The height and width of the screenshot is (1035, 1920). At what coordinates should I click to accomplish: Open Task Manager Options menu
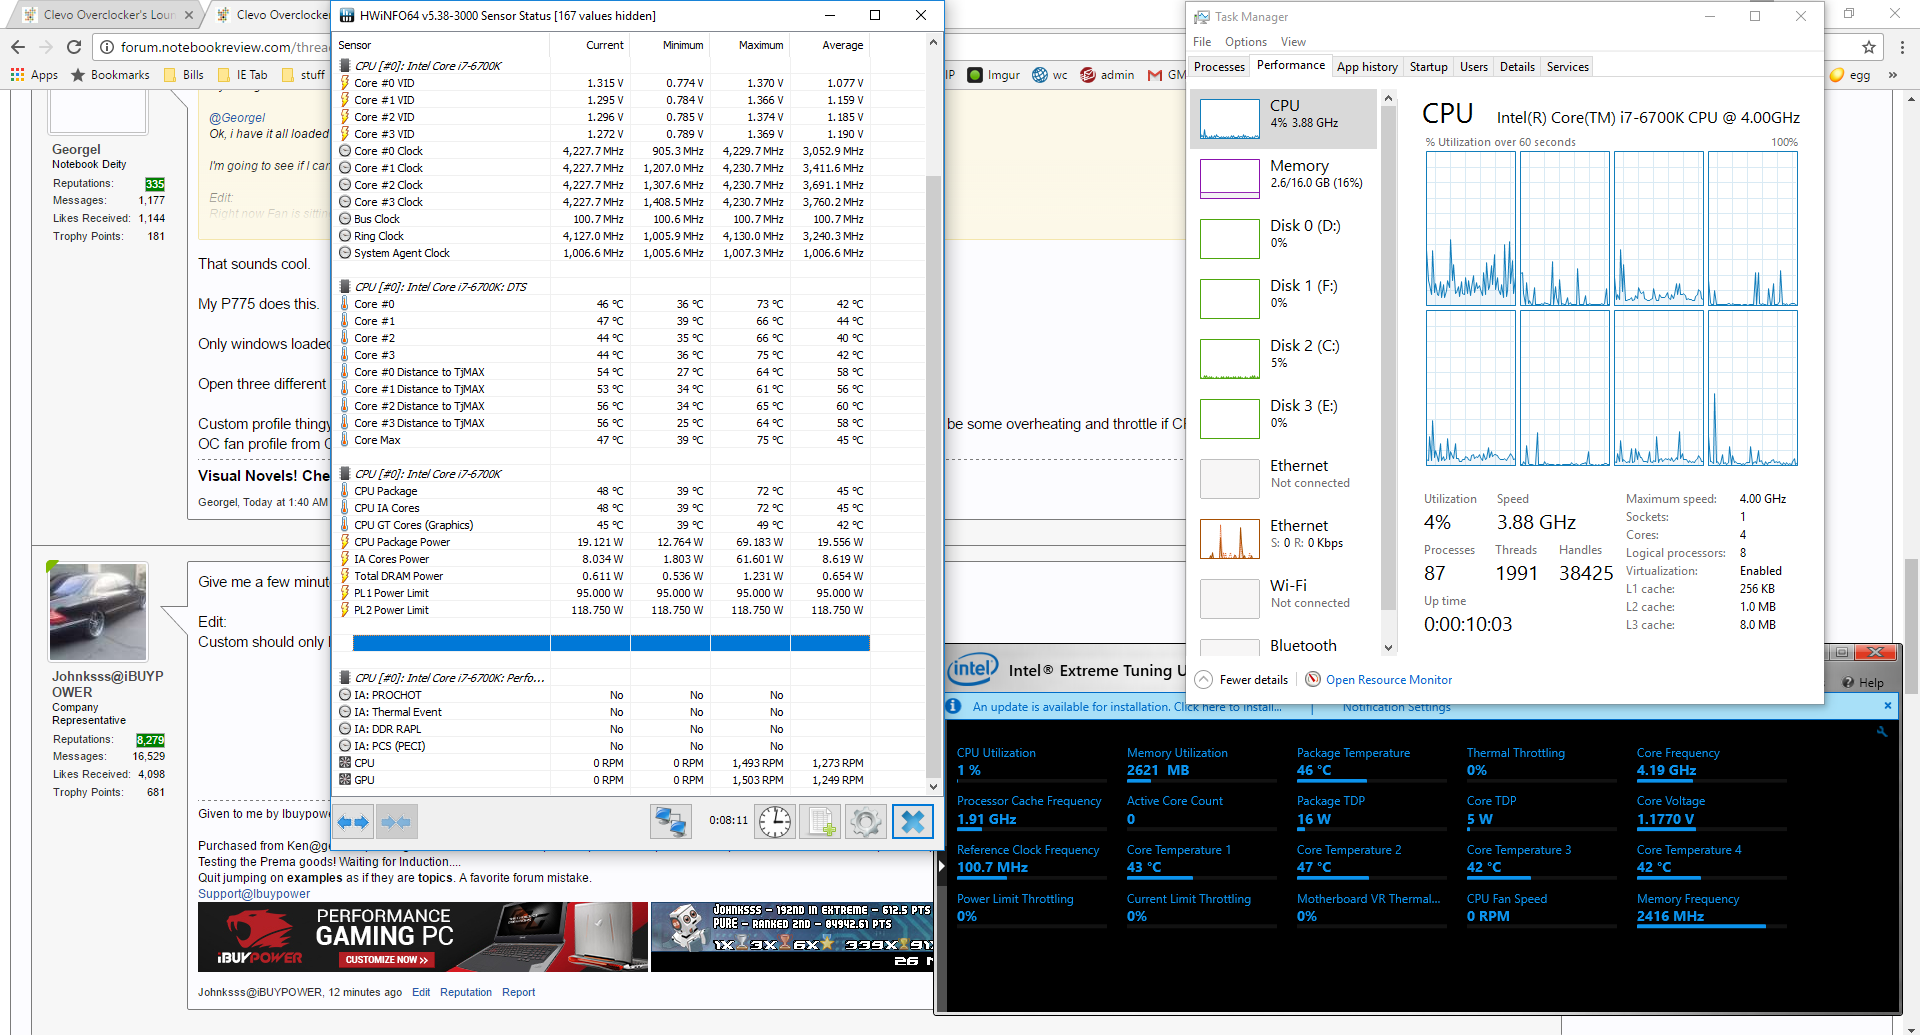(1246, 42)
